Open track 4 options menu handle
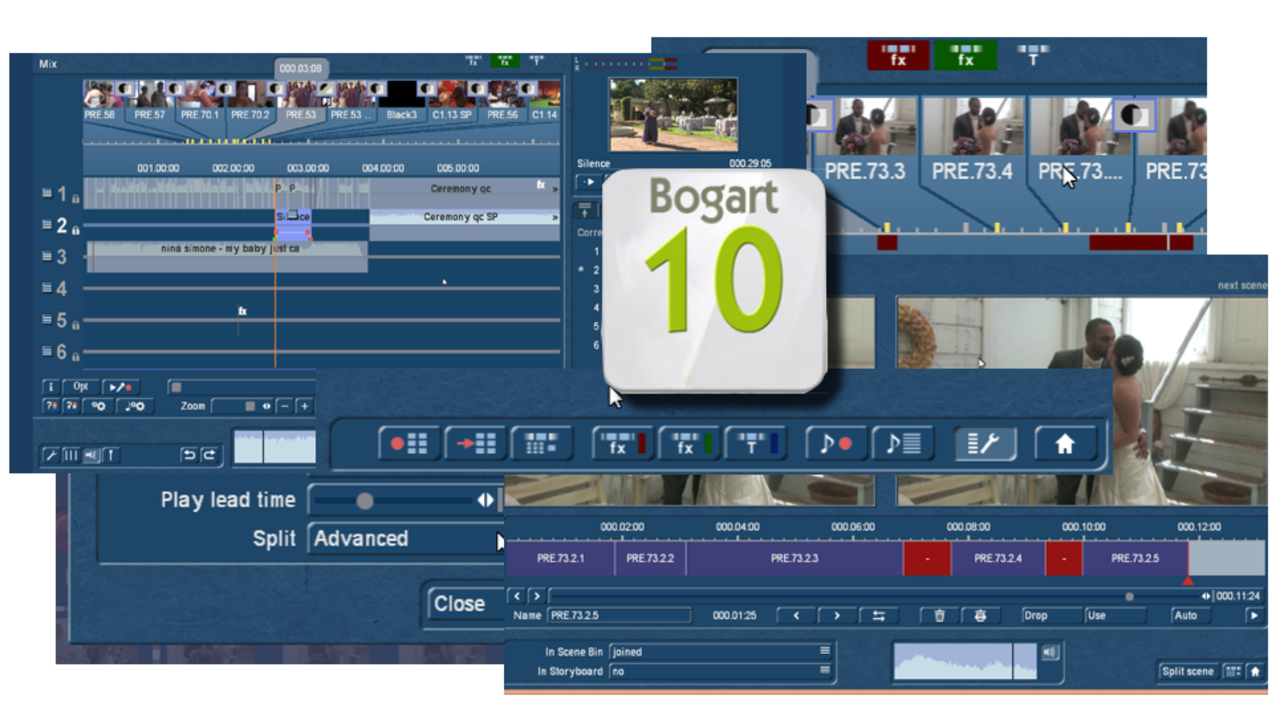1280x720 pixels. pyautogui.click(x=46, y=288)
